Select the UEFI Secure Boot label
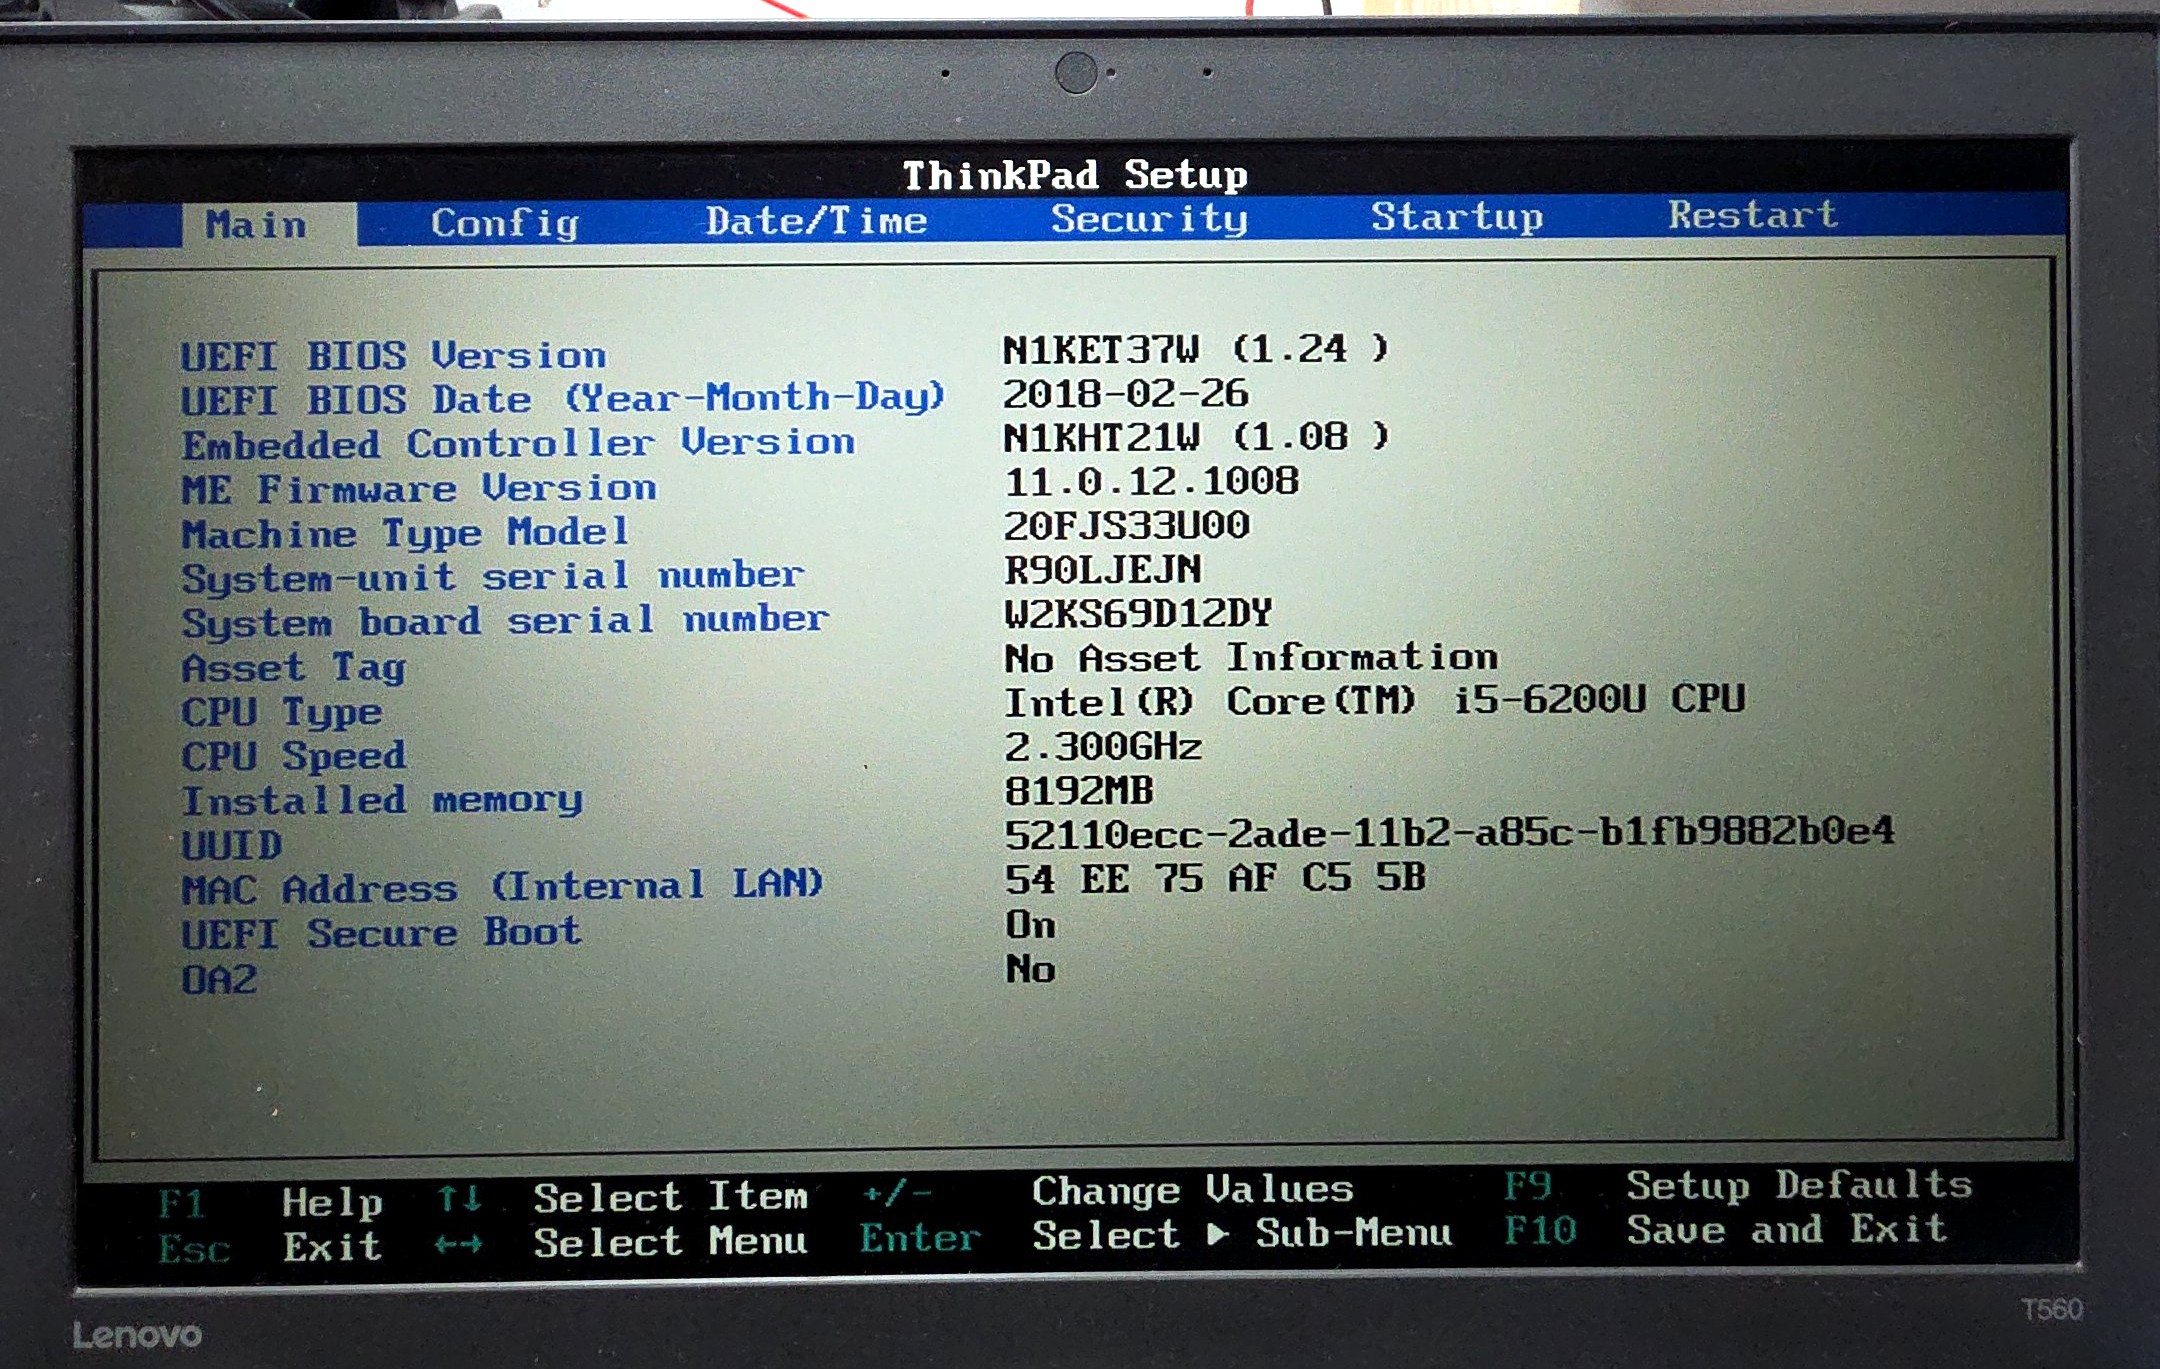This screenshot has width=2160, height=1369. point(381,934)
